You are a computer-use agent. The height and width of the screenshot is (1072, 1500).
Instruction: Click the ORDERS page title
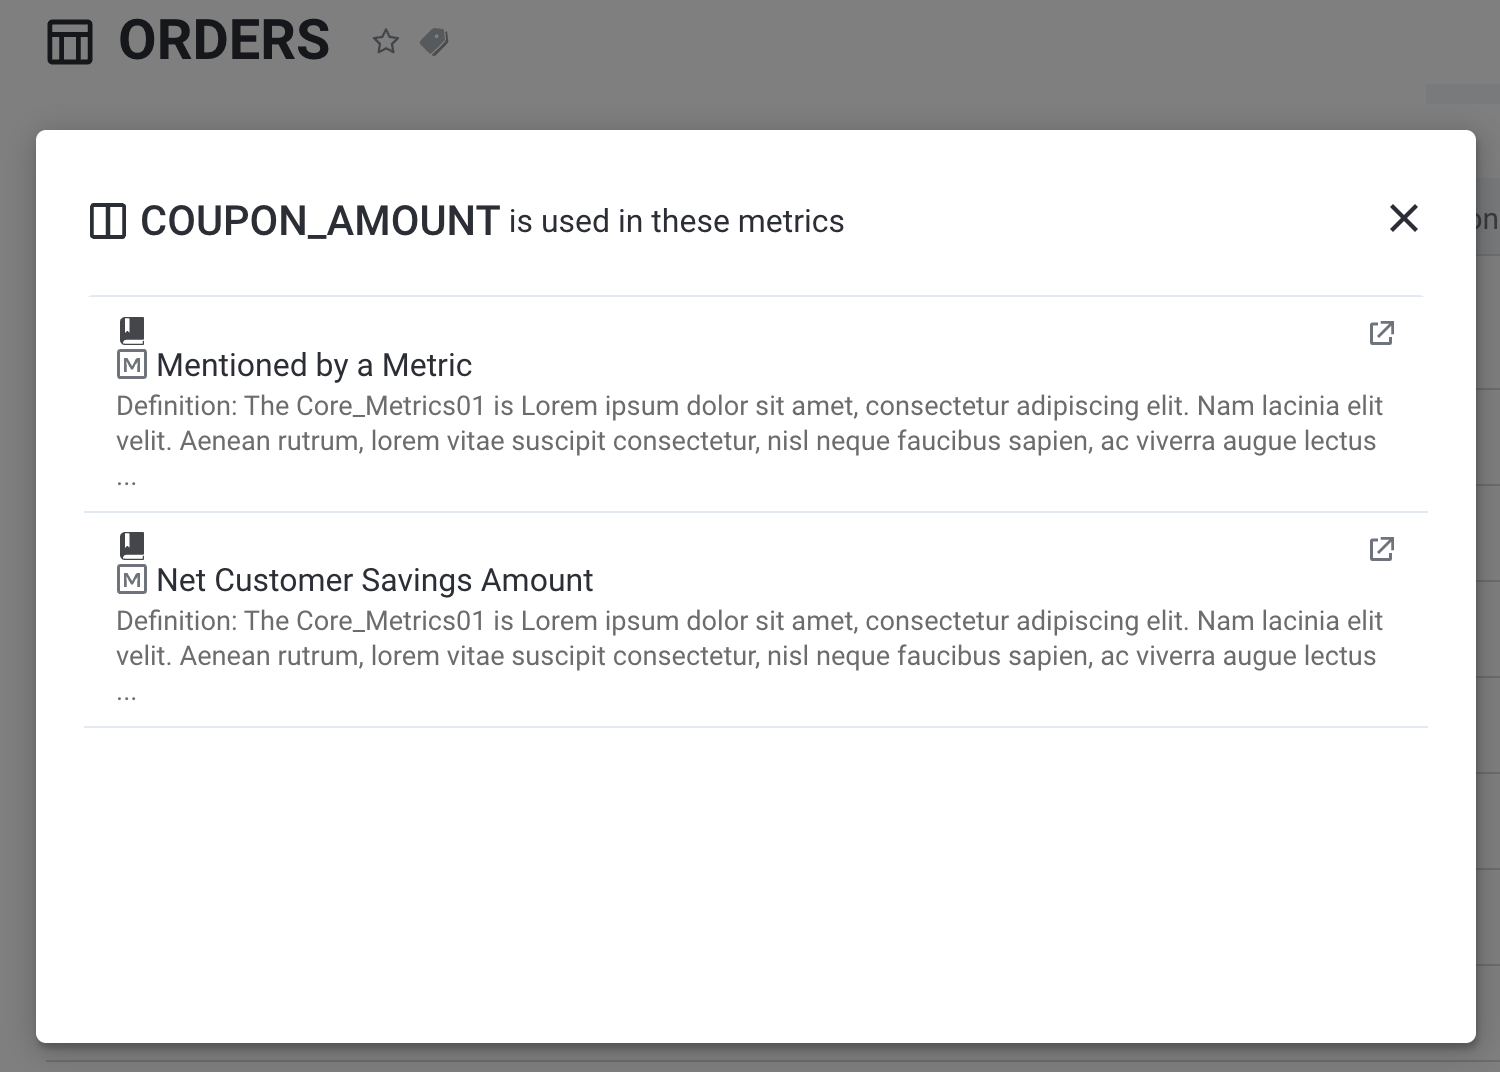(x=224, y=41)
